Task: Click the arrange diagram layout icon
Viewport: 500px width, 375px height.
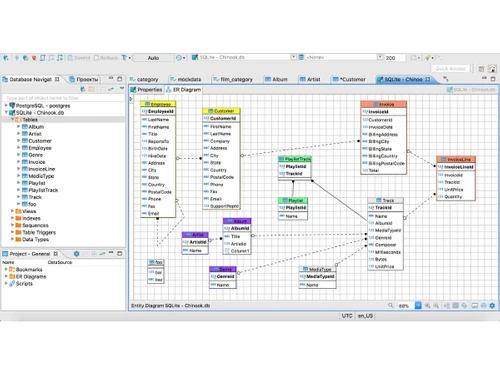Action: tap(447, 305)
